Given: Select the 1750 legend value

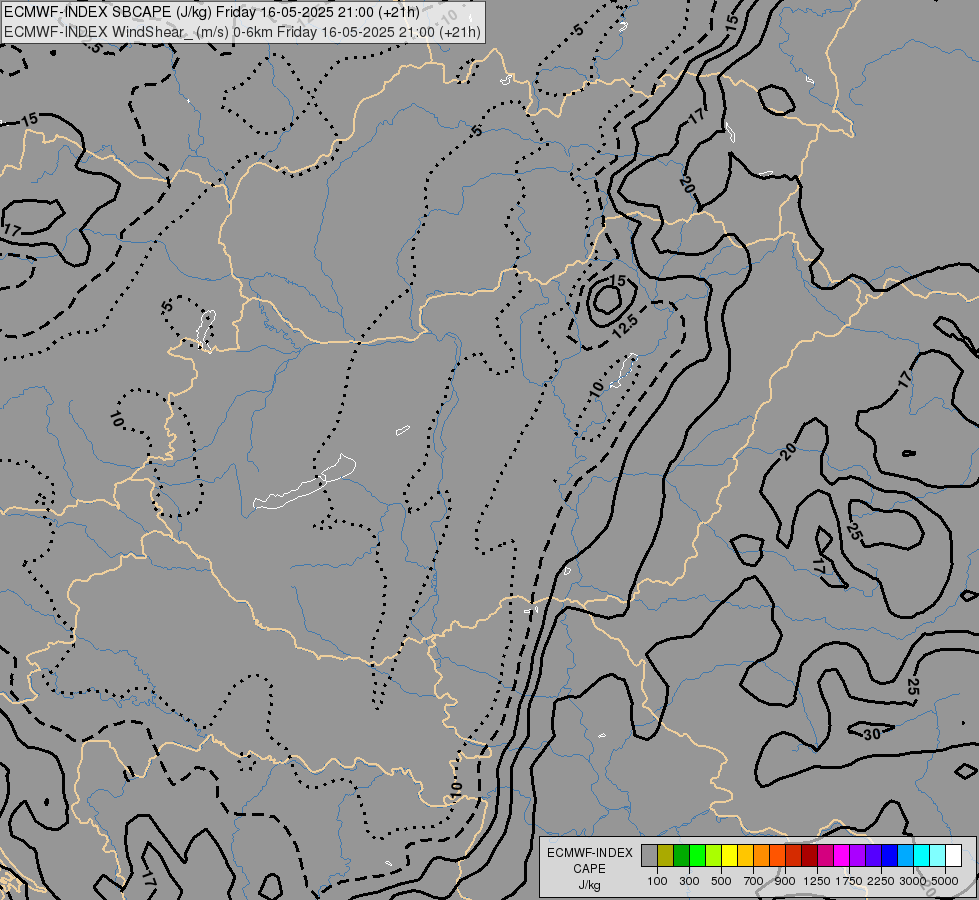Looking at the screenshot, I should (x=849, y=881).
